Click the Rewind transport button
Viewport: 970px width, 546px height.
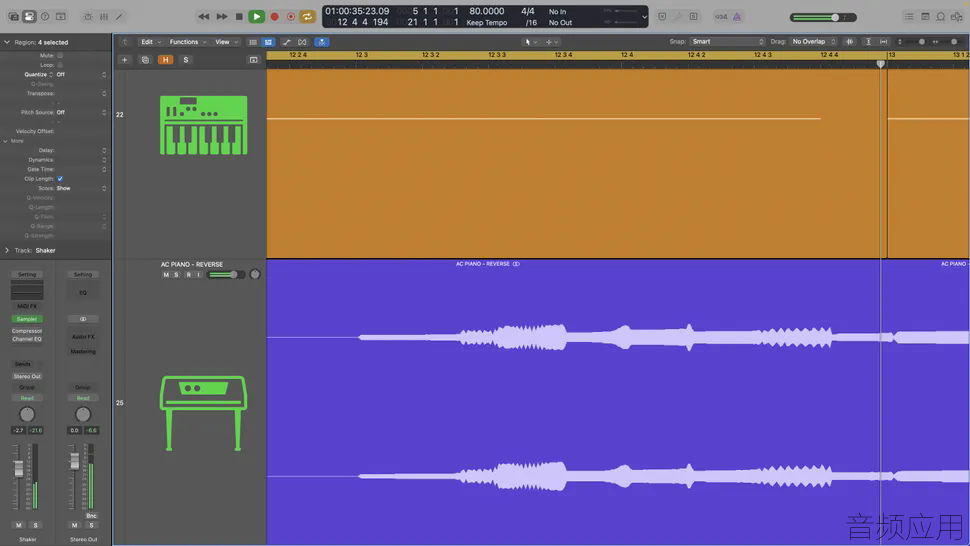(x=204, y=17)
